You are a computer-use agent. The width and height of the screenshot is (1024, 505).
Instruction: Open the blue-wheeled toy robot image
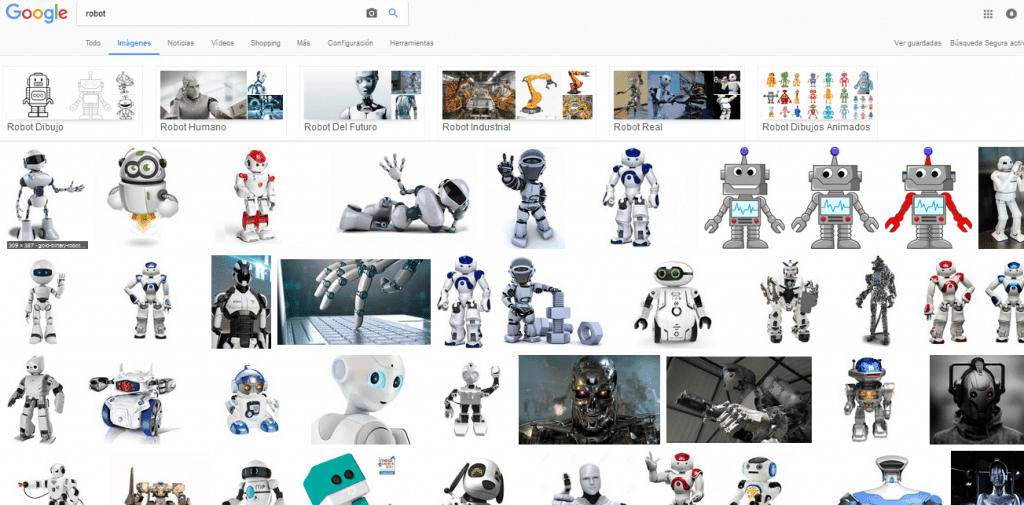[x=134, y=402]
